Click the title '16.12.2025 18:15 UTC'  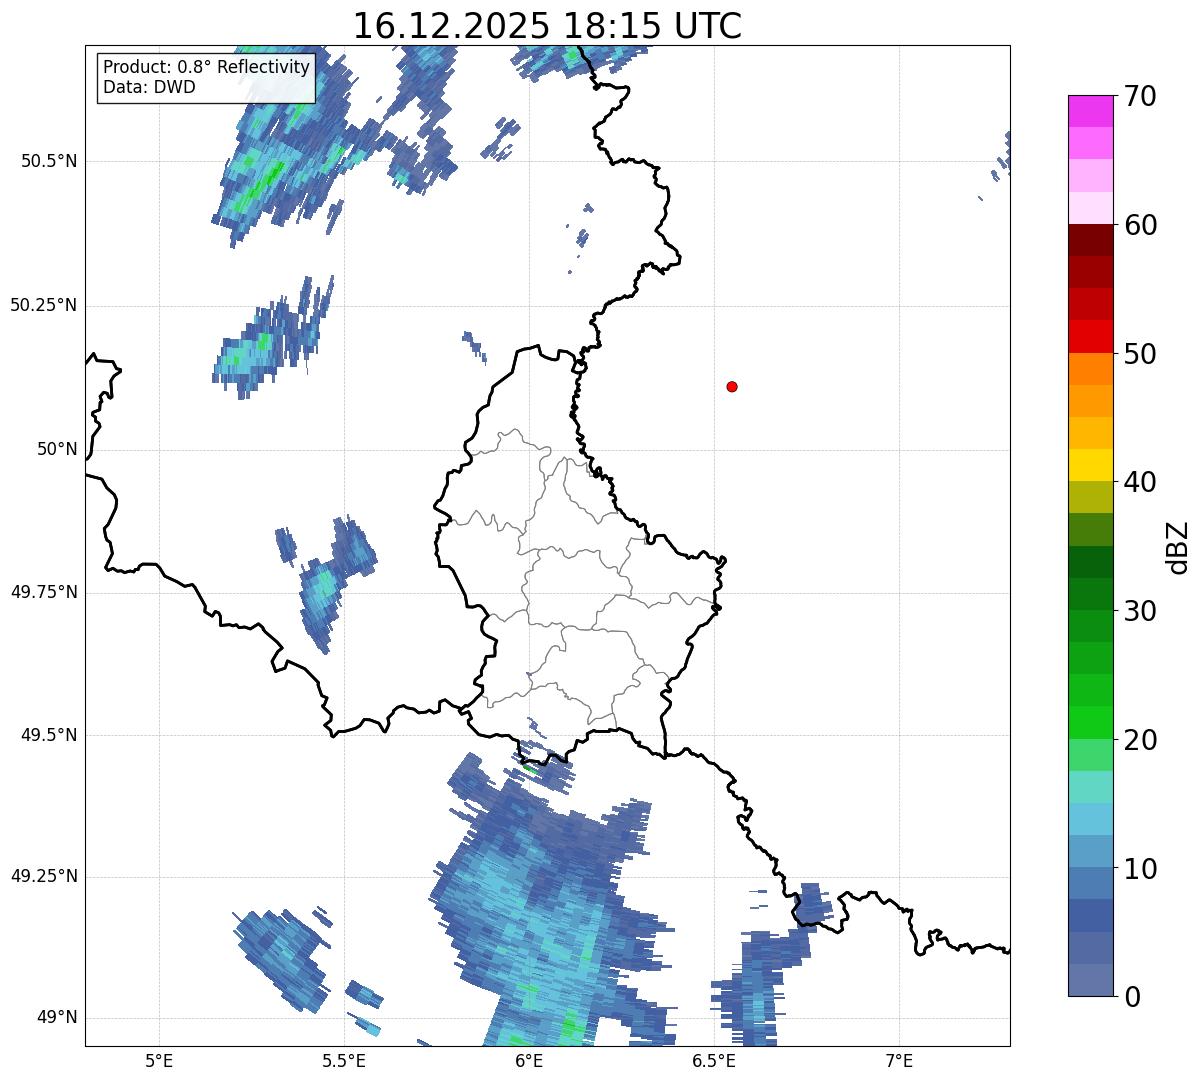(547, 25)
